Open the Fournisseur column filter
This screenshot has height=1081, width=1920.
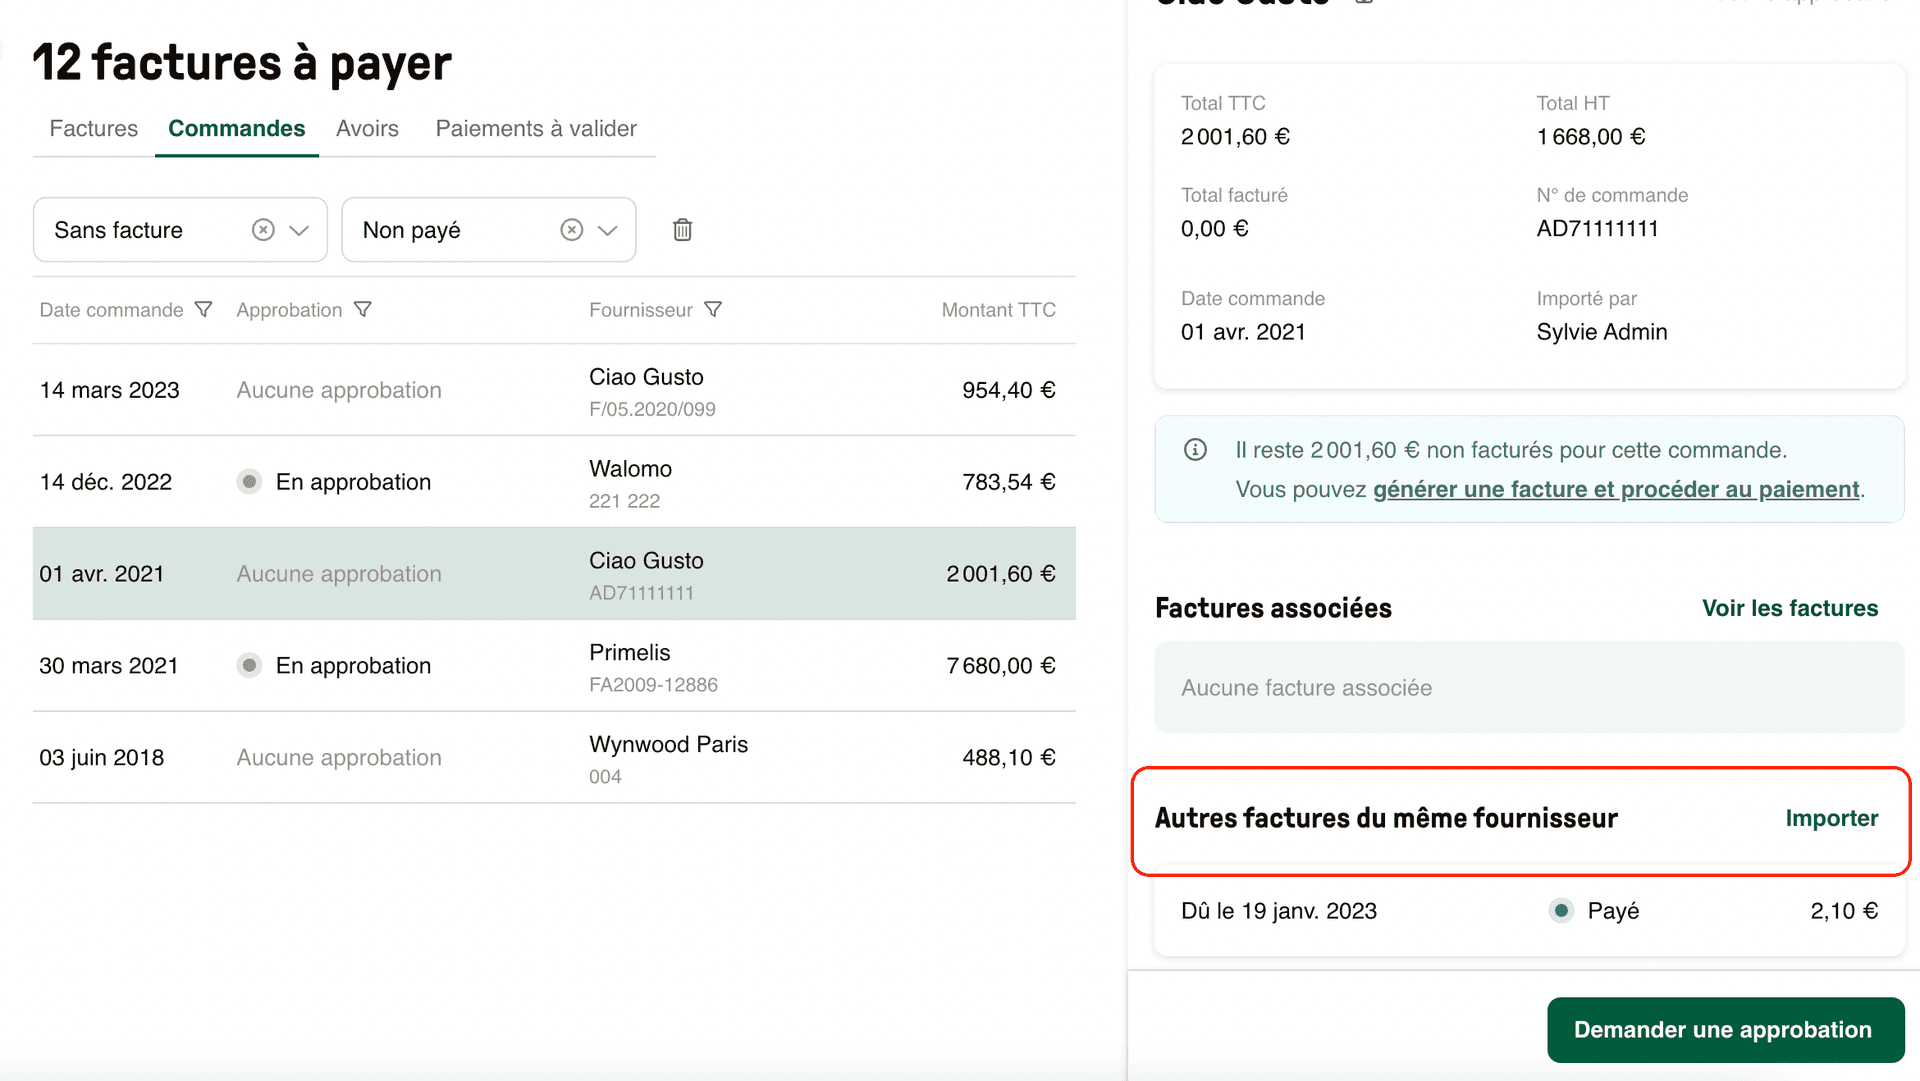[x=713, y=310]
